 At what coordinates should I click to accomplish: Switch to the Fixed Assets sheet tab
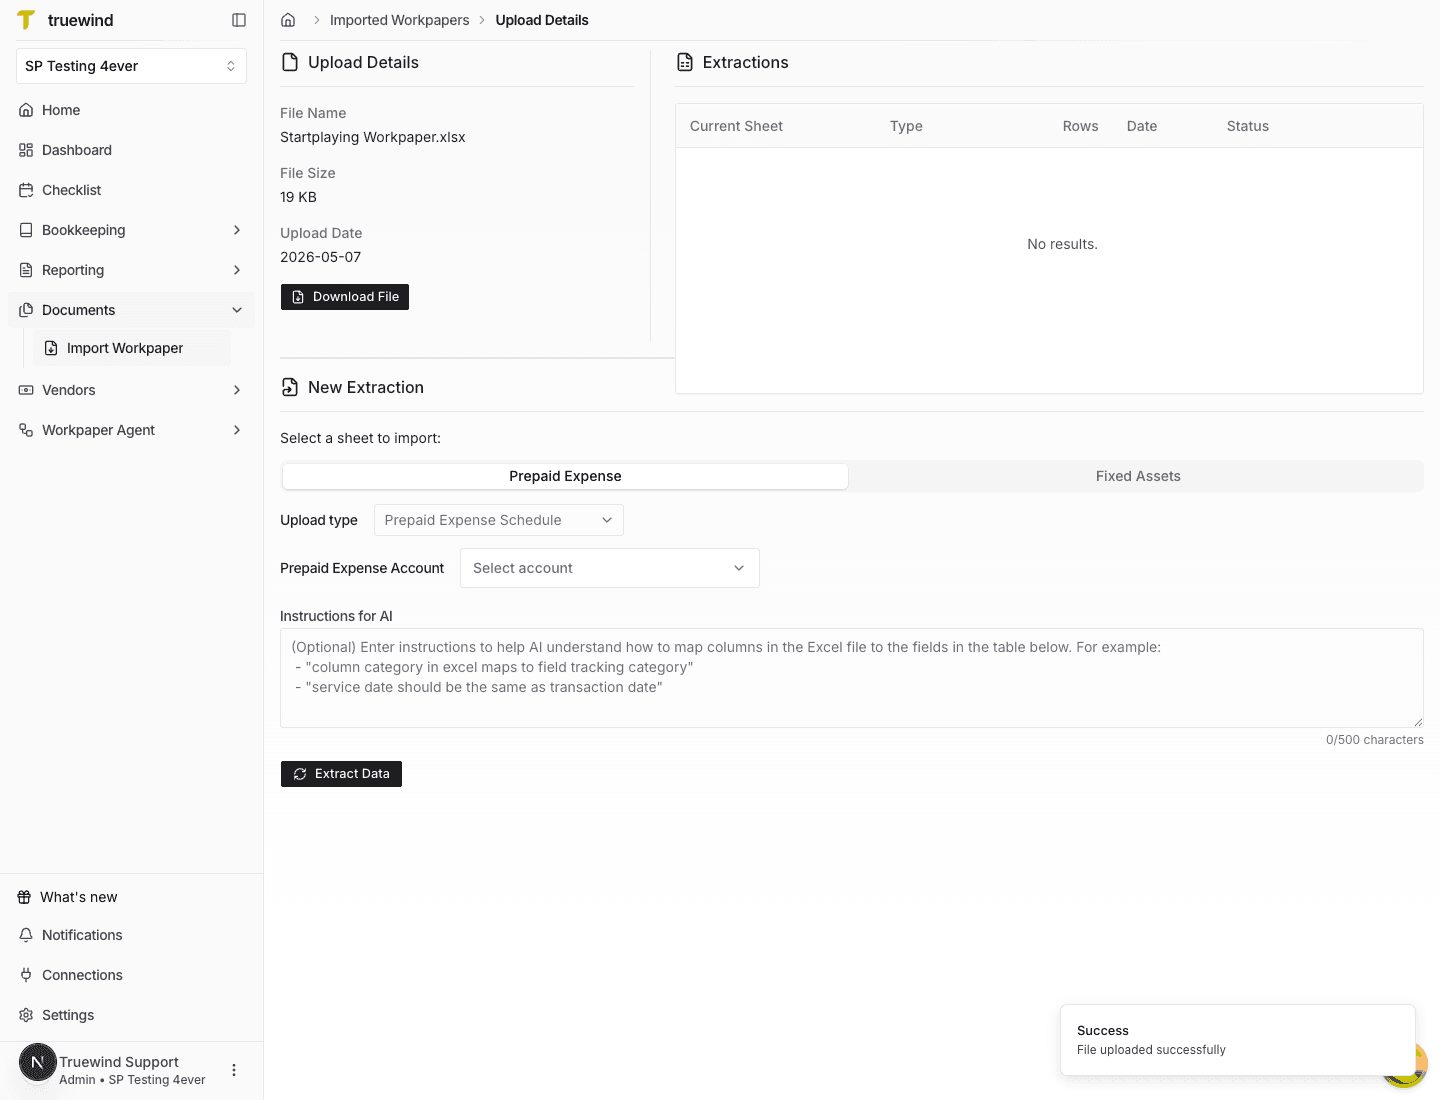[x=1138, y=476]
